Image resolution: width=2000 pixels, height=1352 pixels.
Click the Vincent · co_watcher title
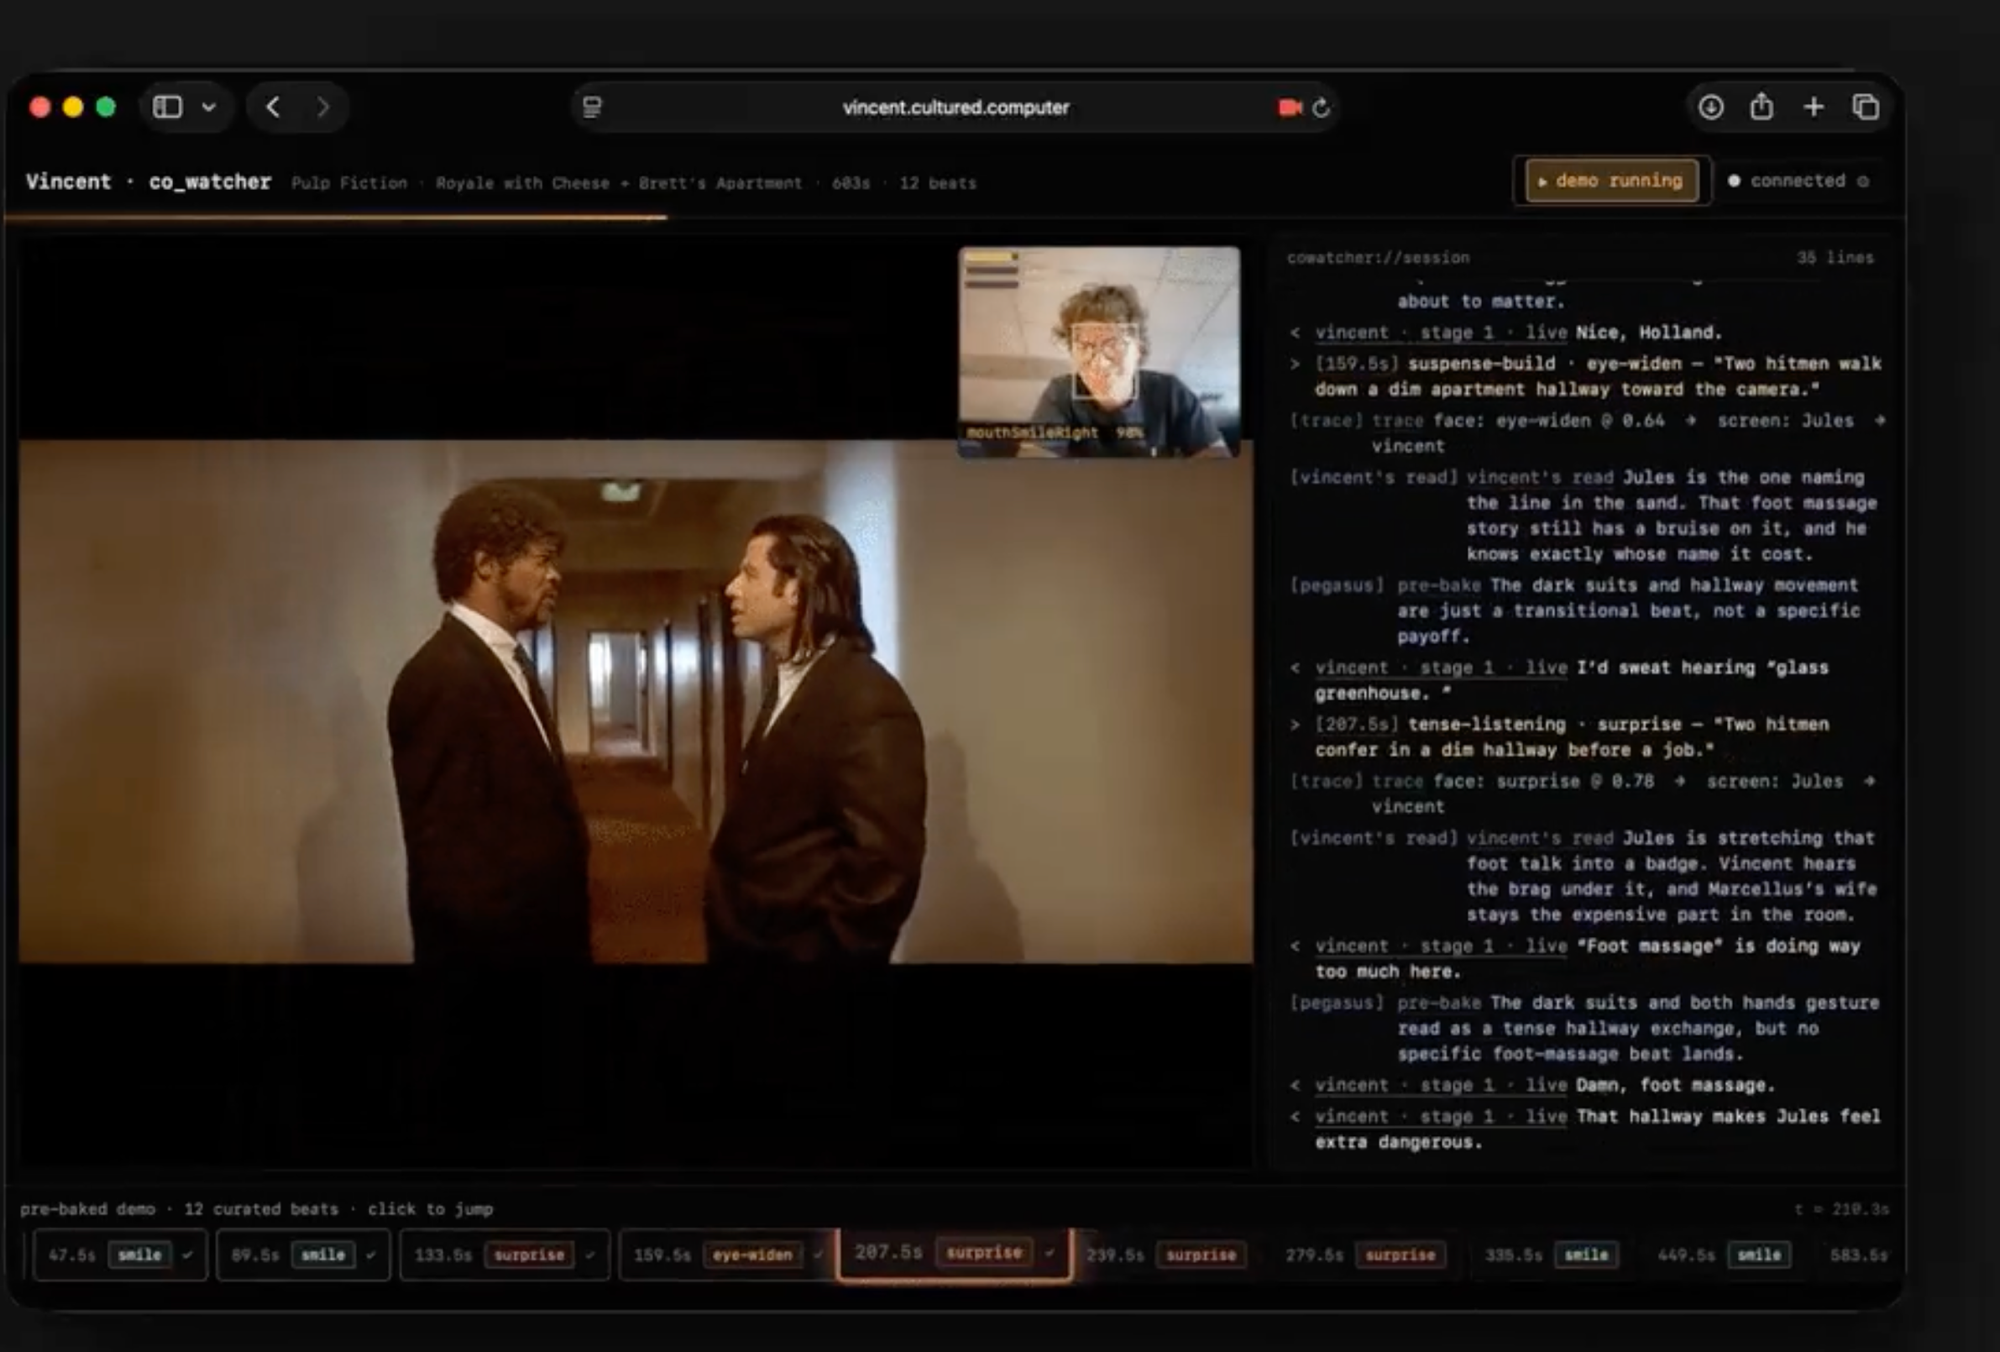[x=148, y=182]
